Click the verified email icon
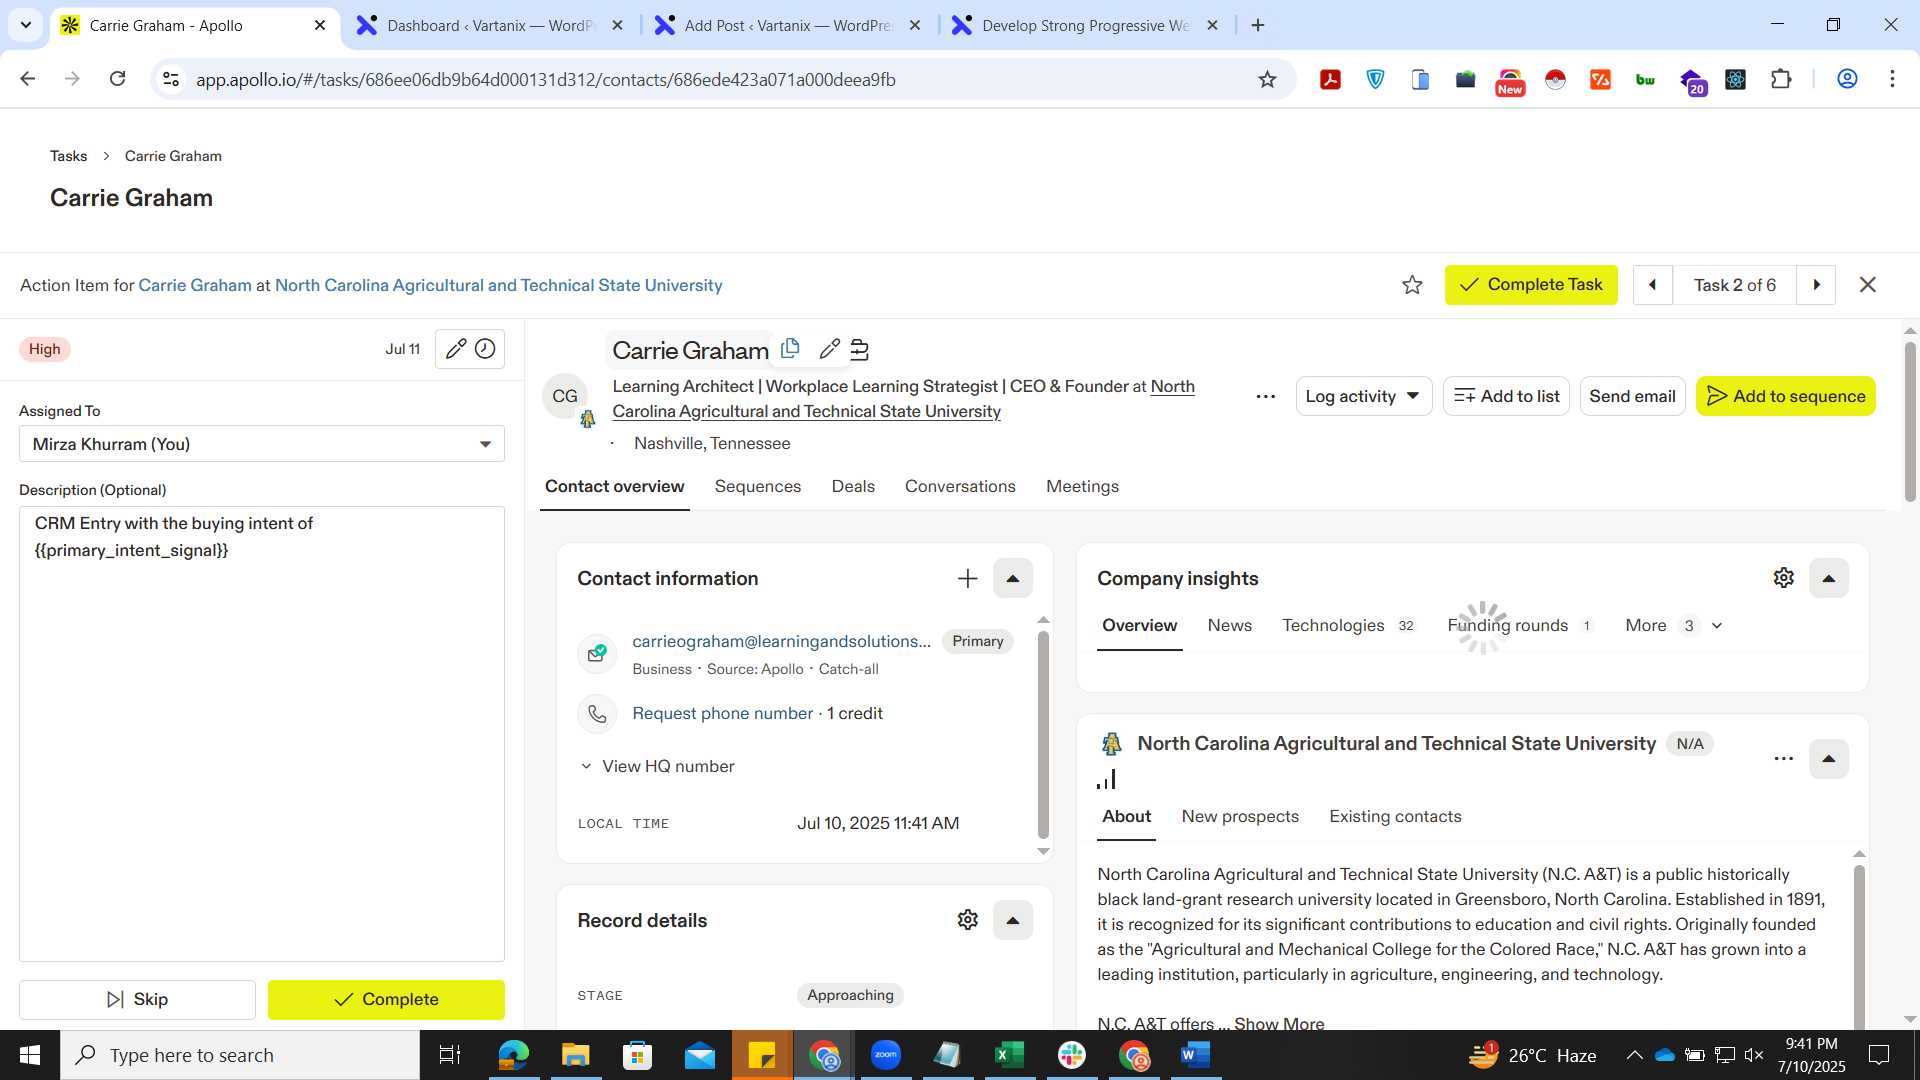The width and height of the screenshot is (1920, 1080). point(597,653)
